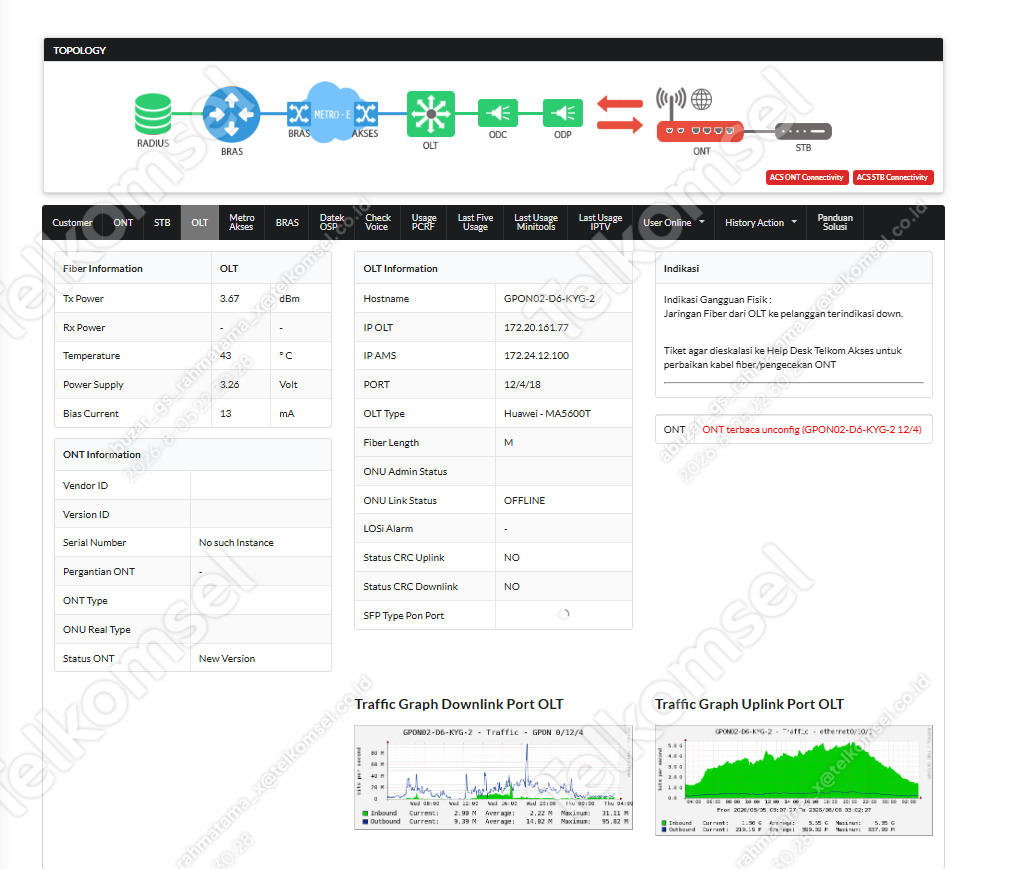Viewport: 1035px width, 869px height.
Task: Select the OLT tab
Action: [x=200, y=222]
